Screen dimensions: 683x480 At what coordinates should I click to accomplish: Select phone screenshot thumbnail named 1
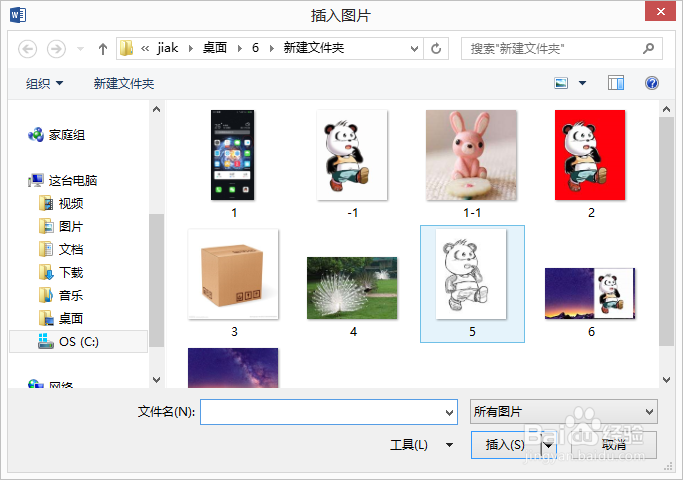click(233, 155)
